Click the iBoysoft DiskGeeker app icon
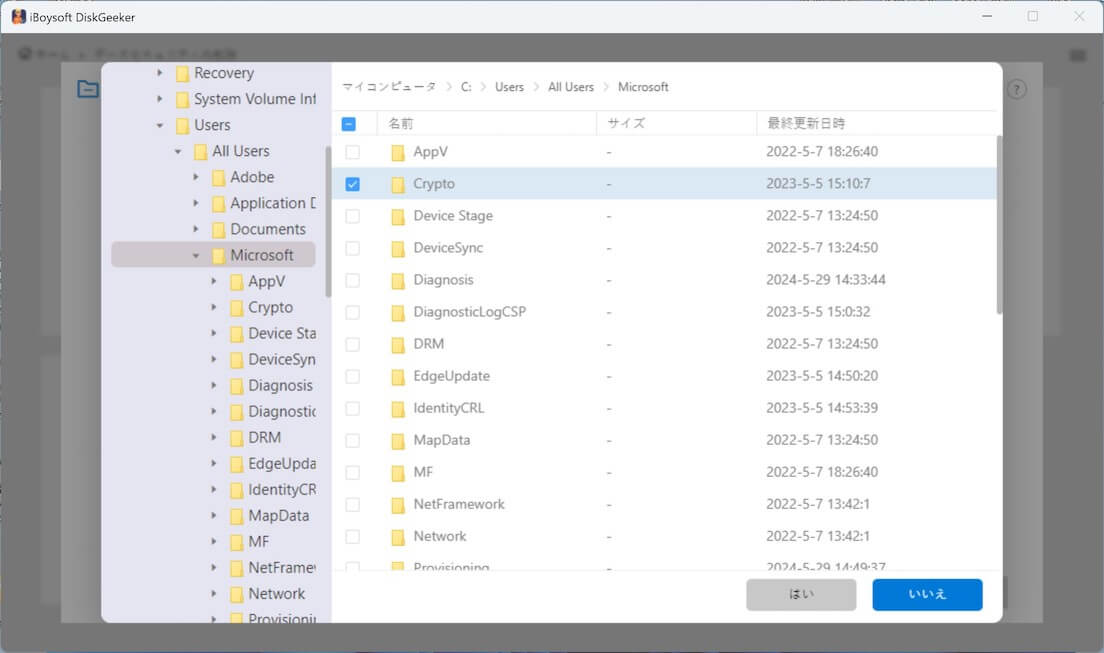This screenshot has width=1104, height=653. pyautogui.click(x=18, y=17)
